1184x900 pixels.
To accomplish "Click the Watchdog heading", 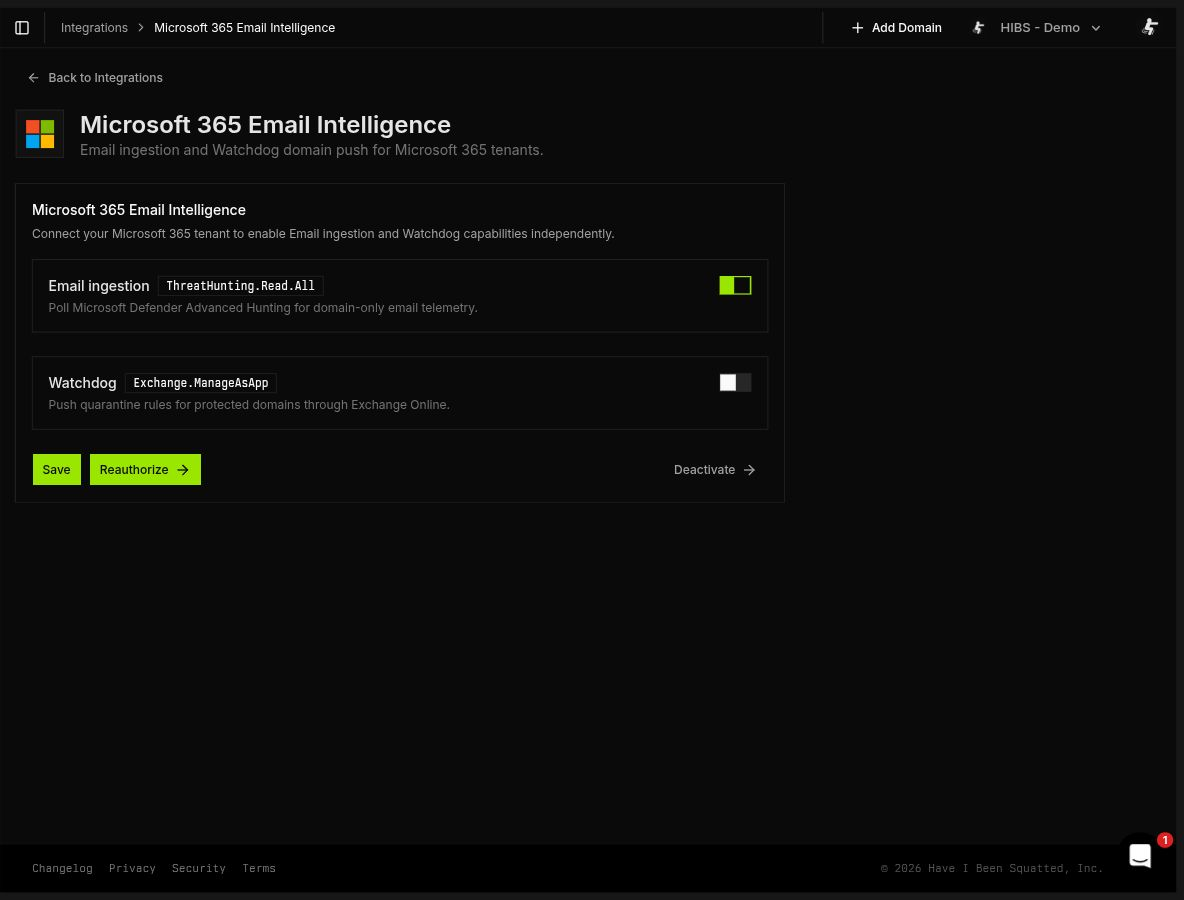I will (82, 383).
